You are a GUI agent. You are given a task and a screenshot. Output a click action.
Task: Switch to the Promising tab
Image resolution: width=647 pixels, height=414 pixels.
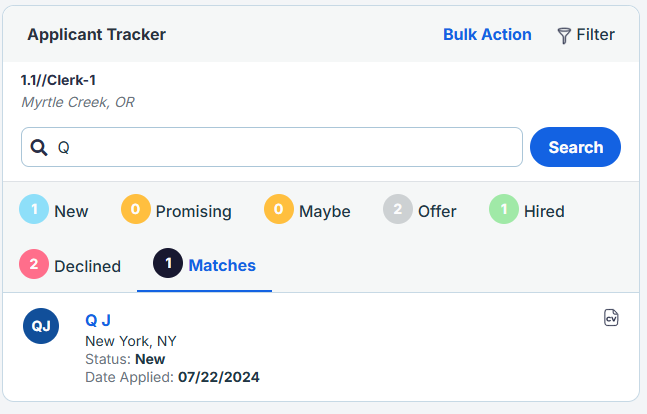coord(194,211)
